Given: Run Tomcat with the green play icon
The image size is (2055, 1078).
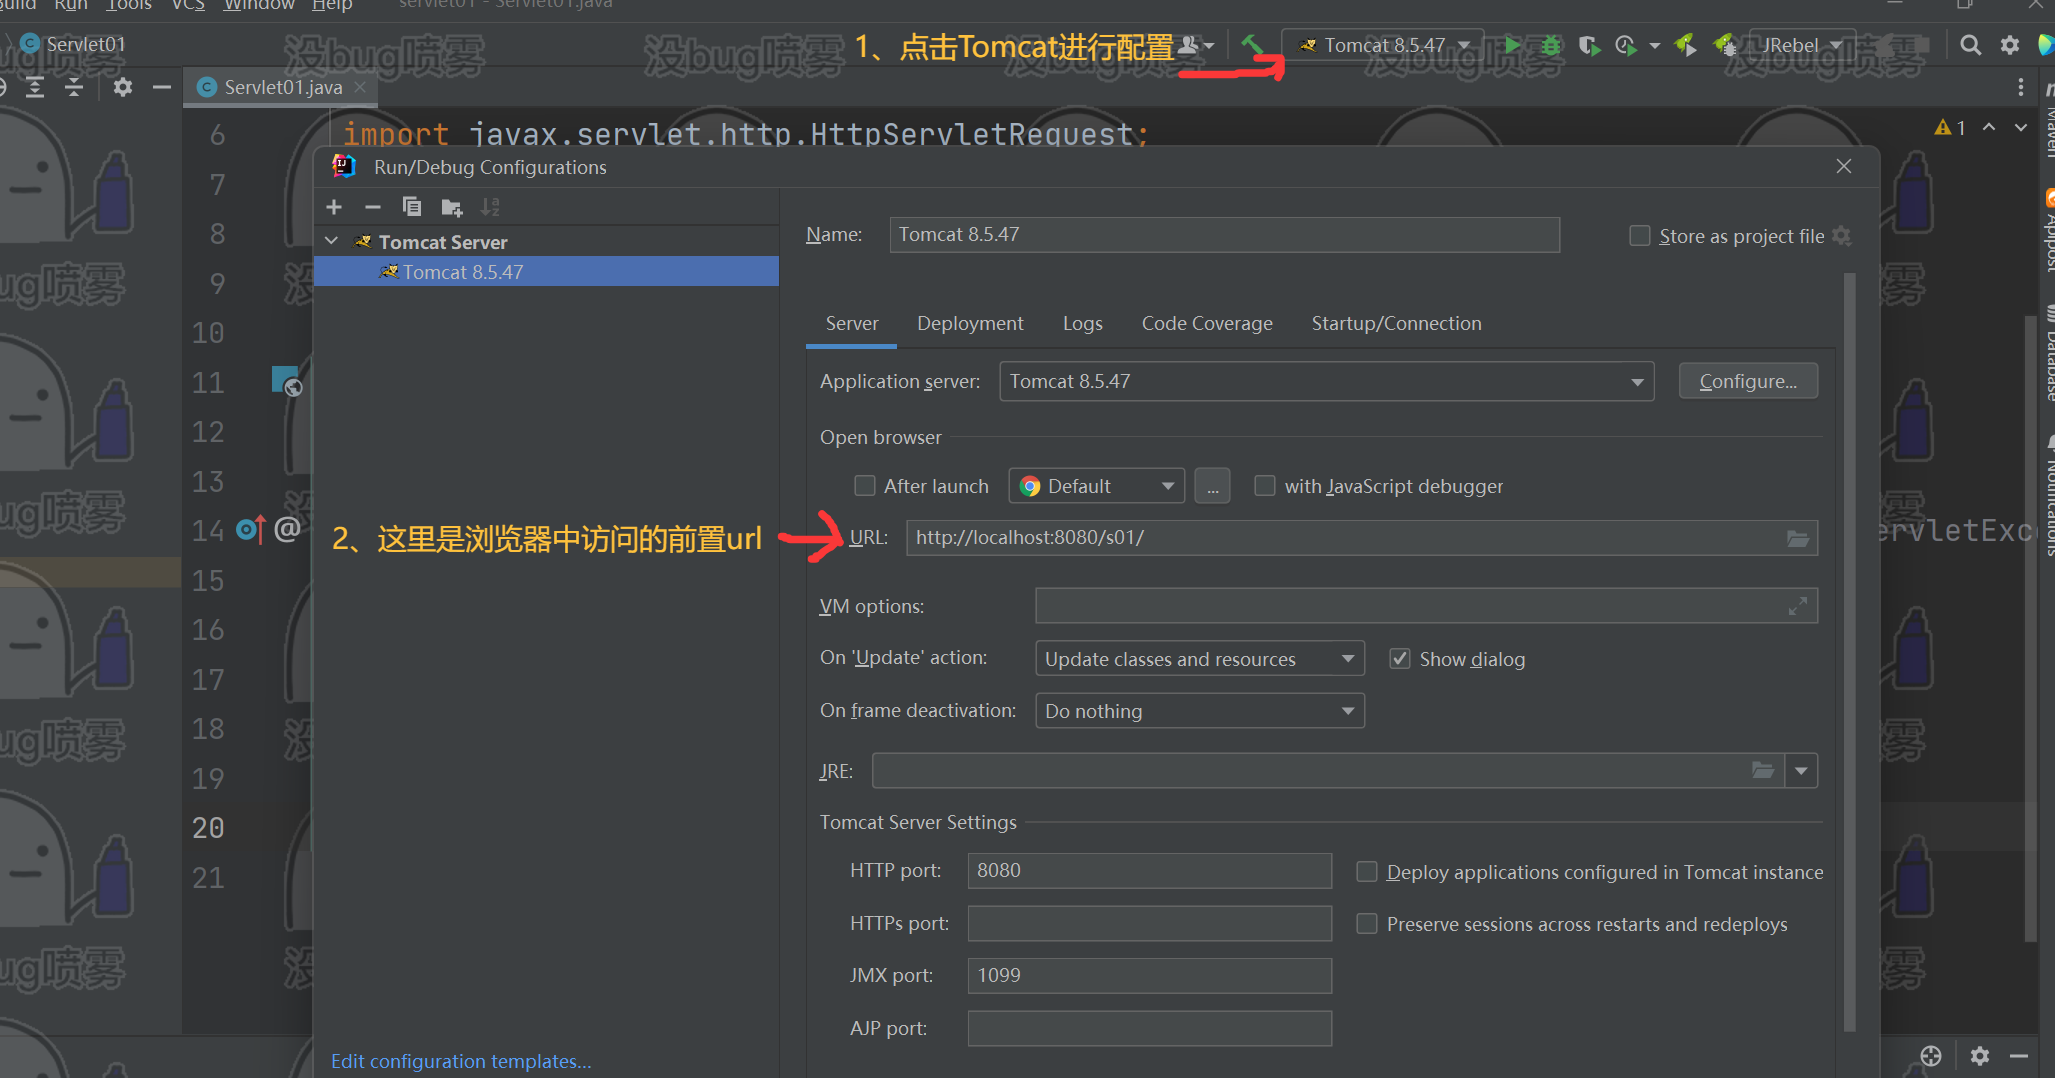Looking at the screenshot, I should [x=1512, y=45].
